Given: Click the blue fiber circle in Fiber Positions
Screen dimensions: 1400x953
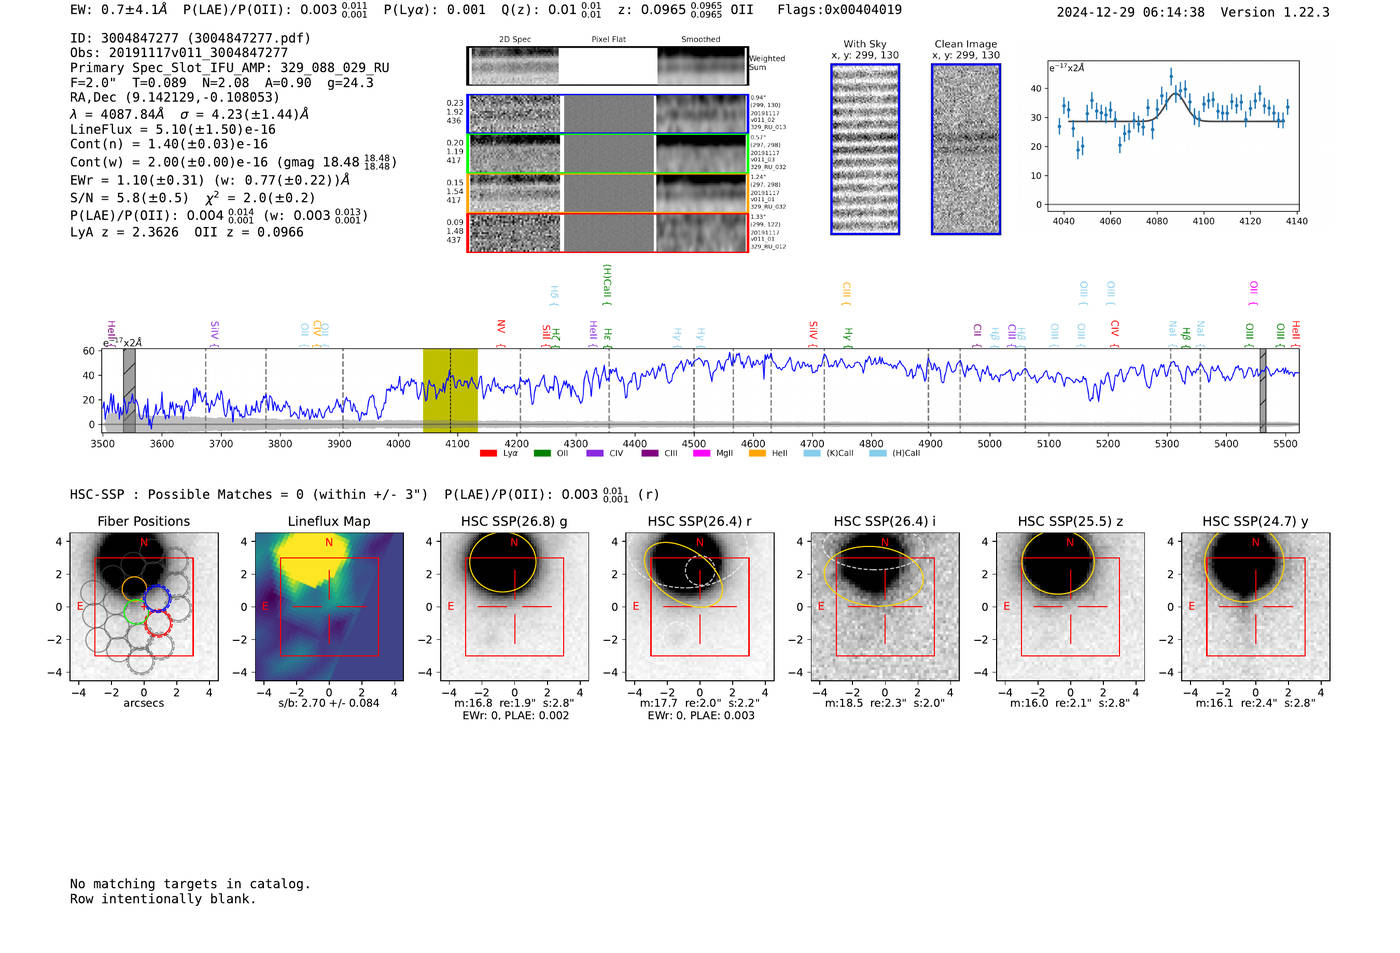Looking at the screenshot, I should point(157,599).
